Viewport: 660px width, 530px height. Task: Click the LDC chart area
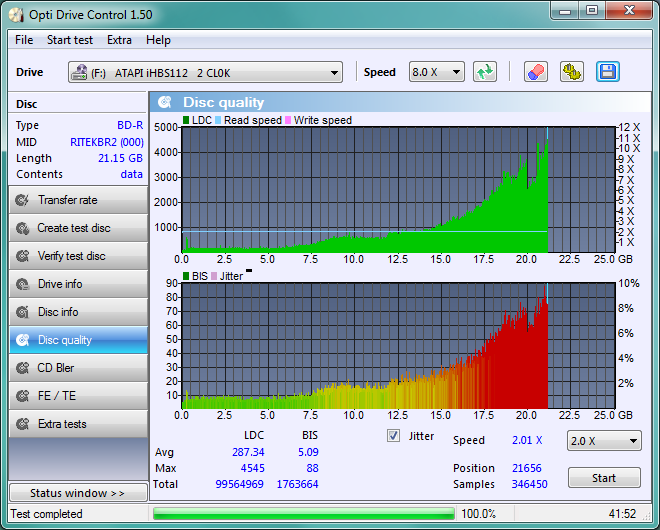[x=399, y=189]
